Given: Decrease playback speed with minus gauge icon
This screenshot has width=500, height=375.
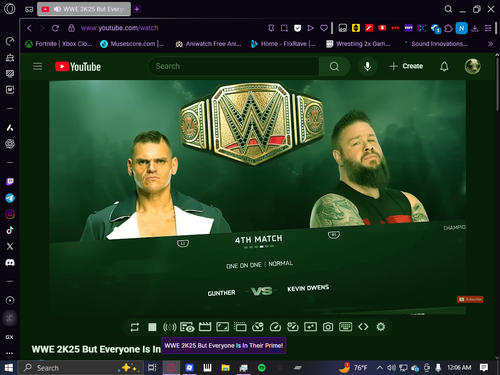Looking at the screenshot, I should click(258, 327).
